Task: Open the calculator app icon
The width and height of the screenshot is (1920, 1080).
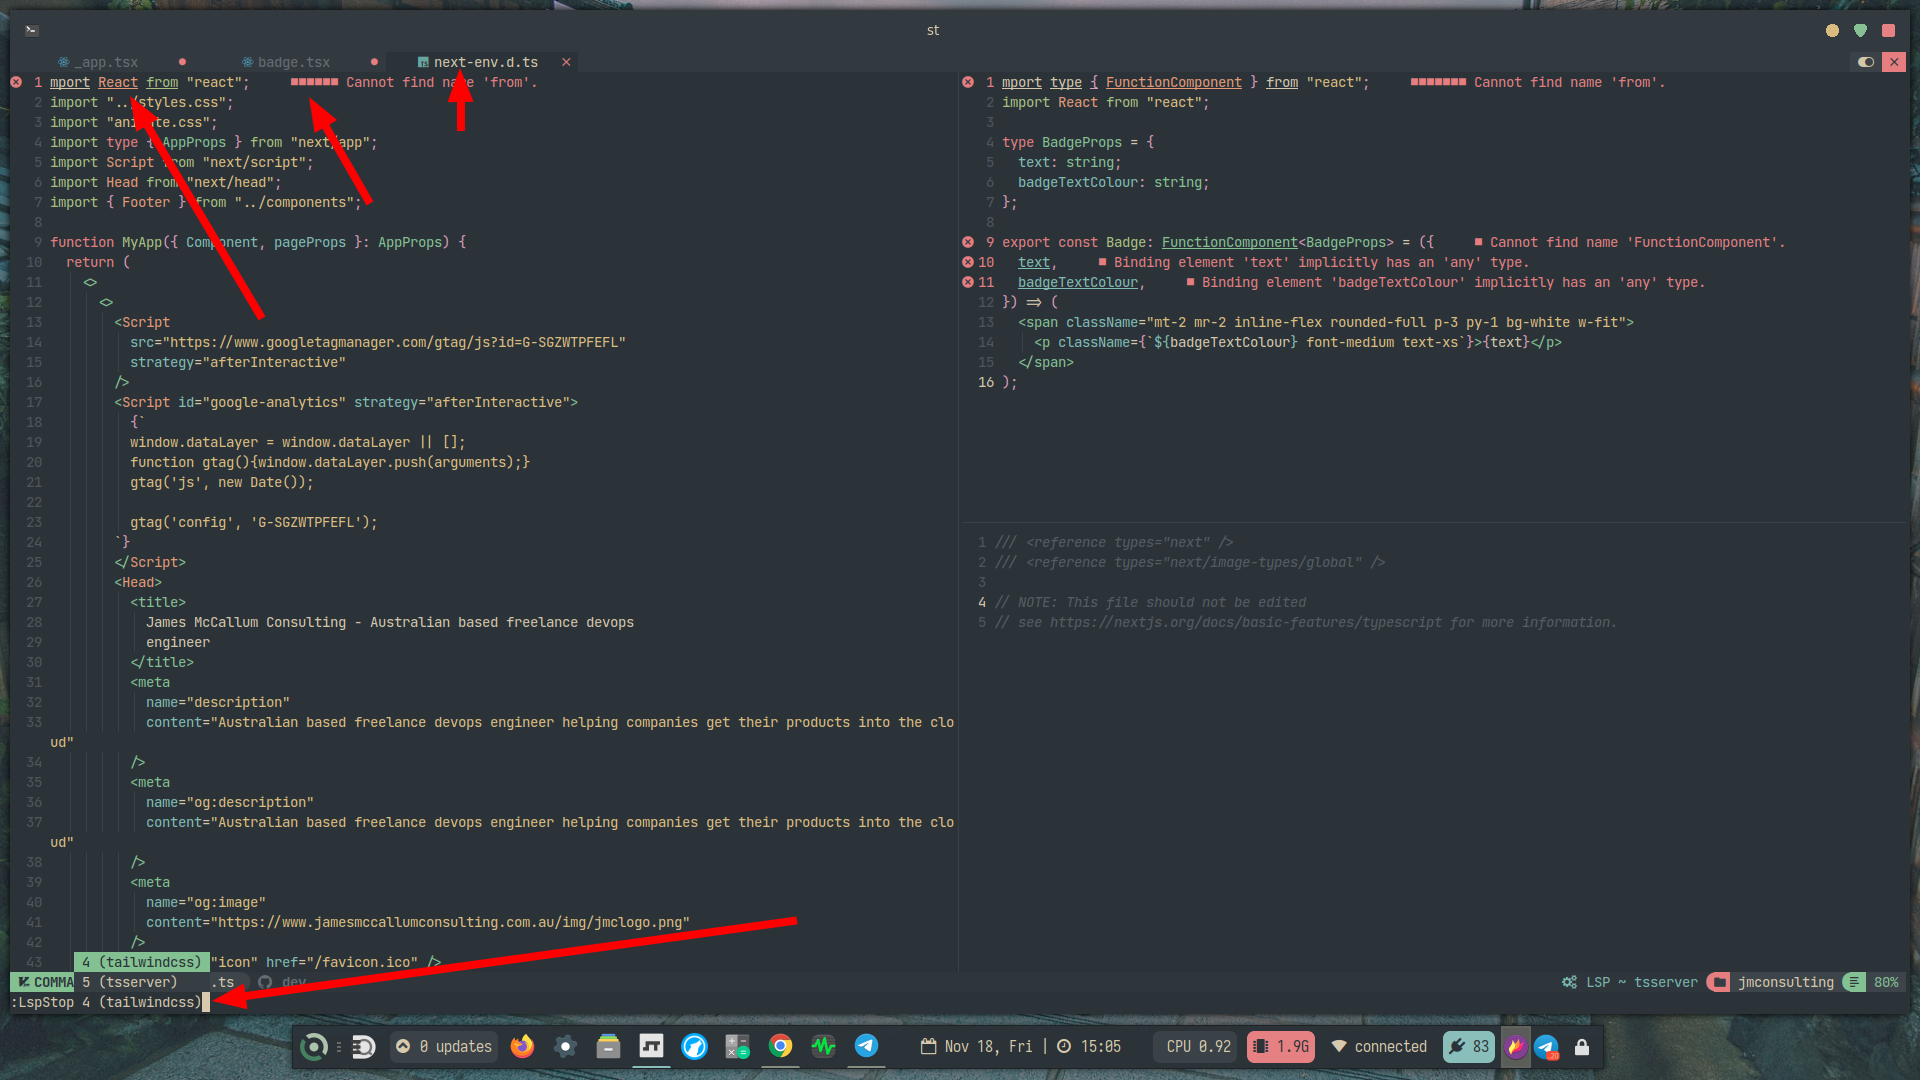Action: pyautogui.click(x=737, y=1046)
